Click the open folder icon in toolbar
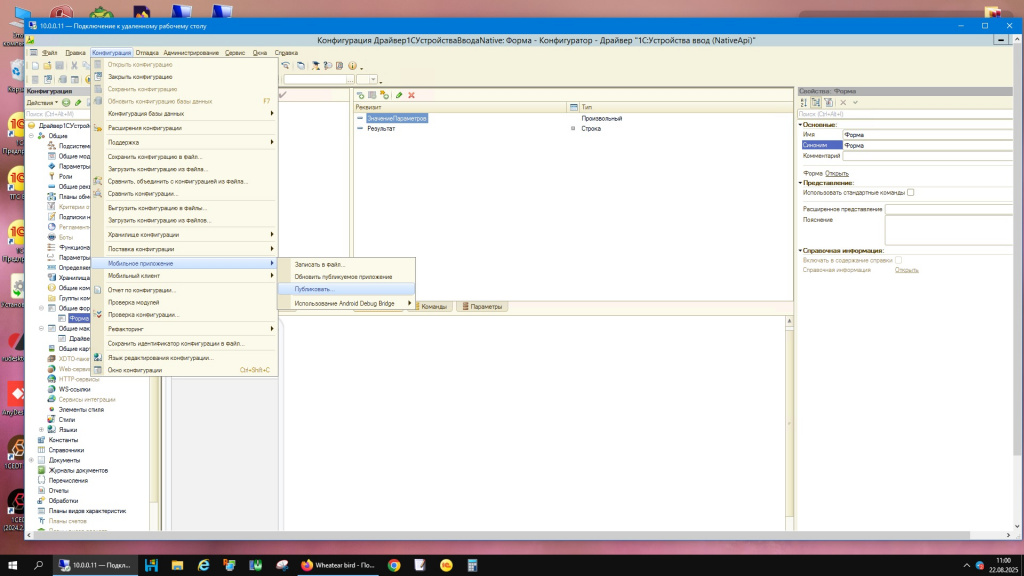 [x=47, y=66]
